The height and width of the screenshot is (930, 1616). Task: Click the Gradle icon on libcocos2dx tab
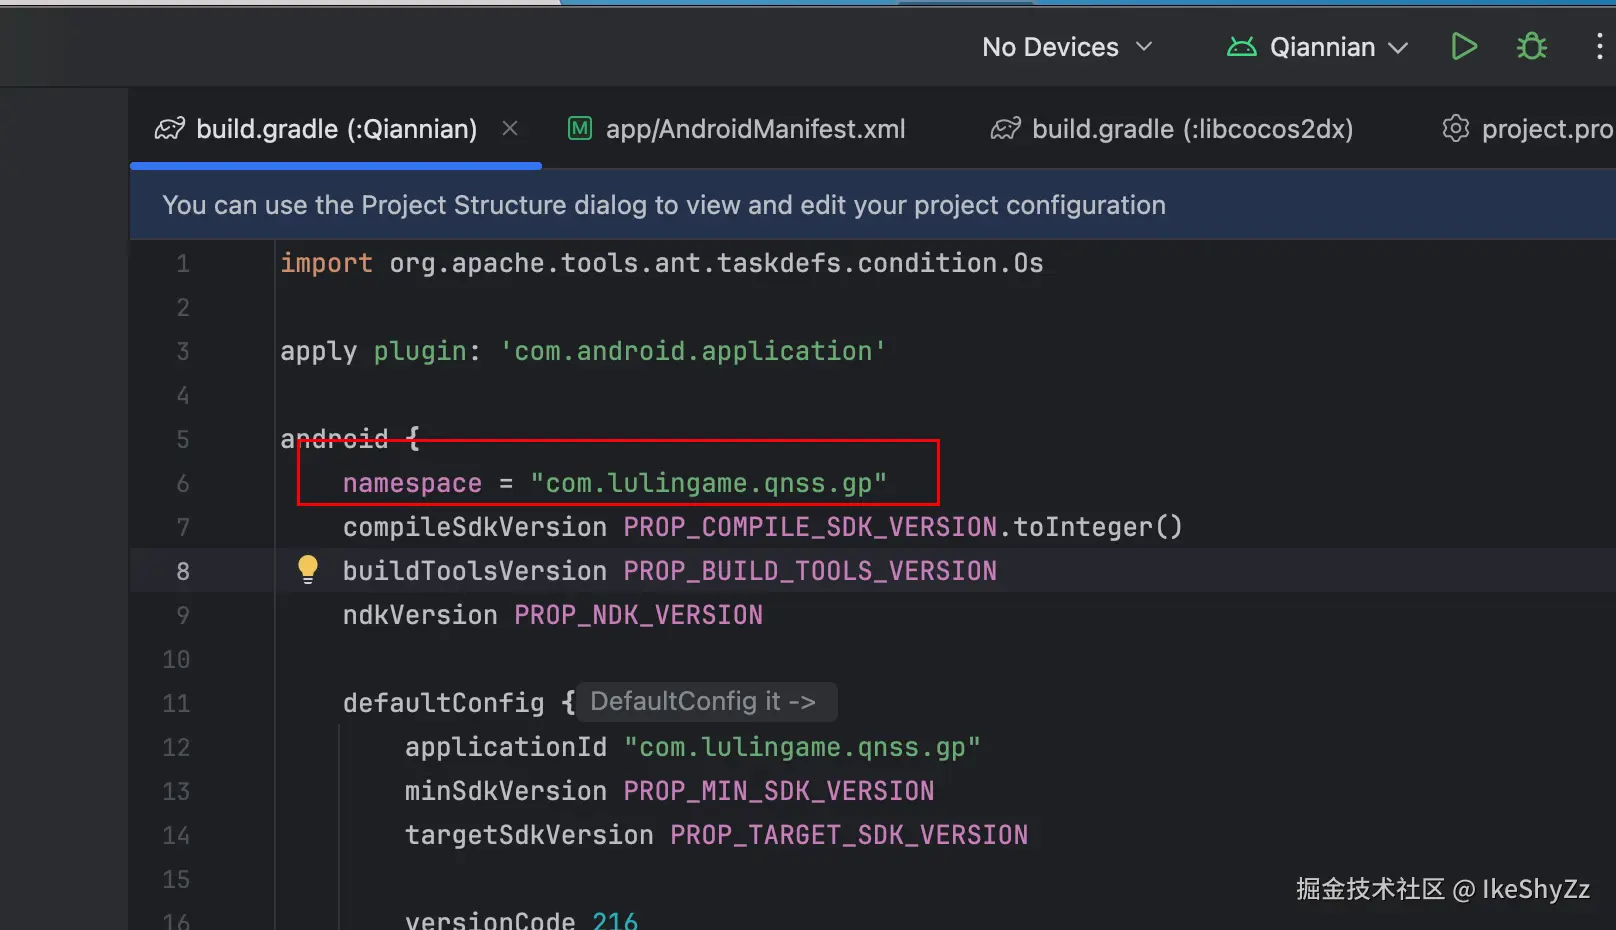tap(1006, 129)
